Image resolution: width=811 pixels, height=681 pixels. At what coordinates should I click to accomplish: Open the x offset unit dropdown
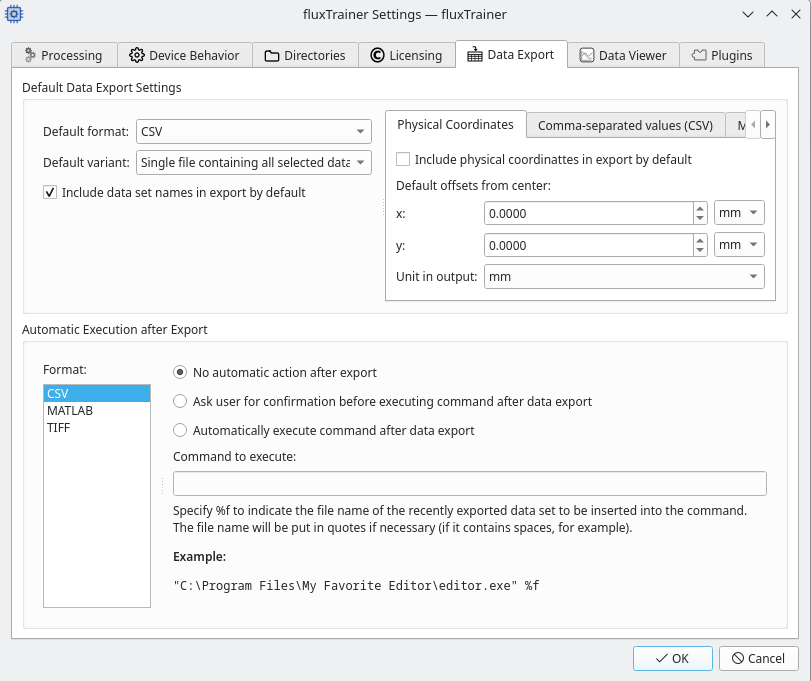[739, 213]
